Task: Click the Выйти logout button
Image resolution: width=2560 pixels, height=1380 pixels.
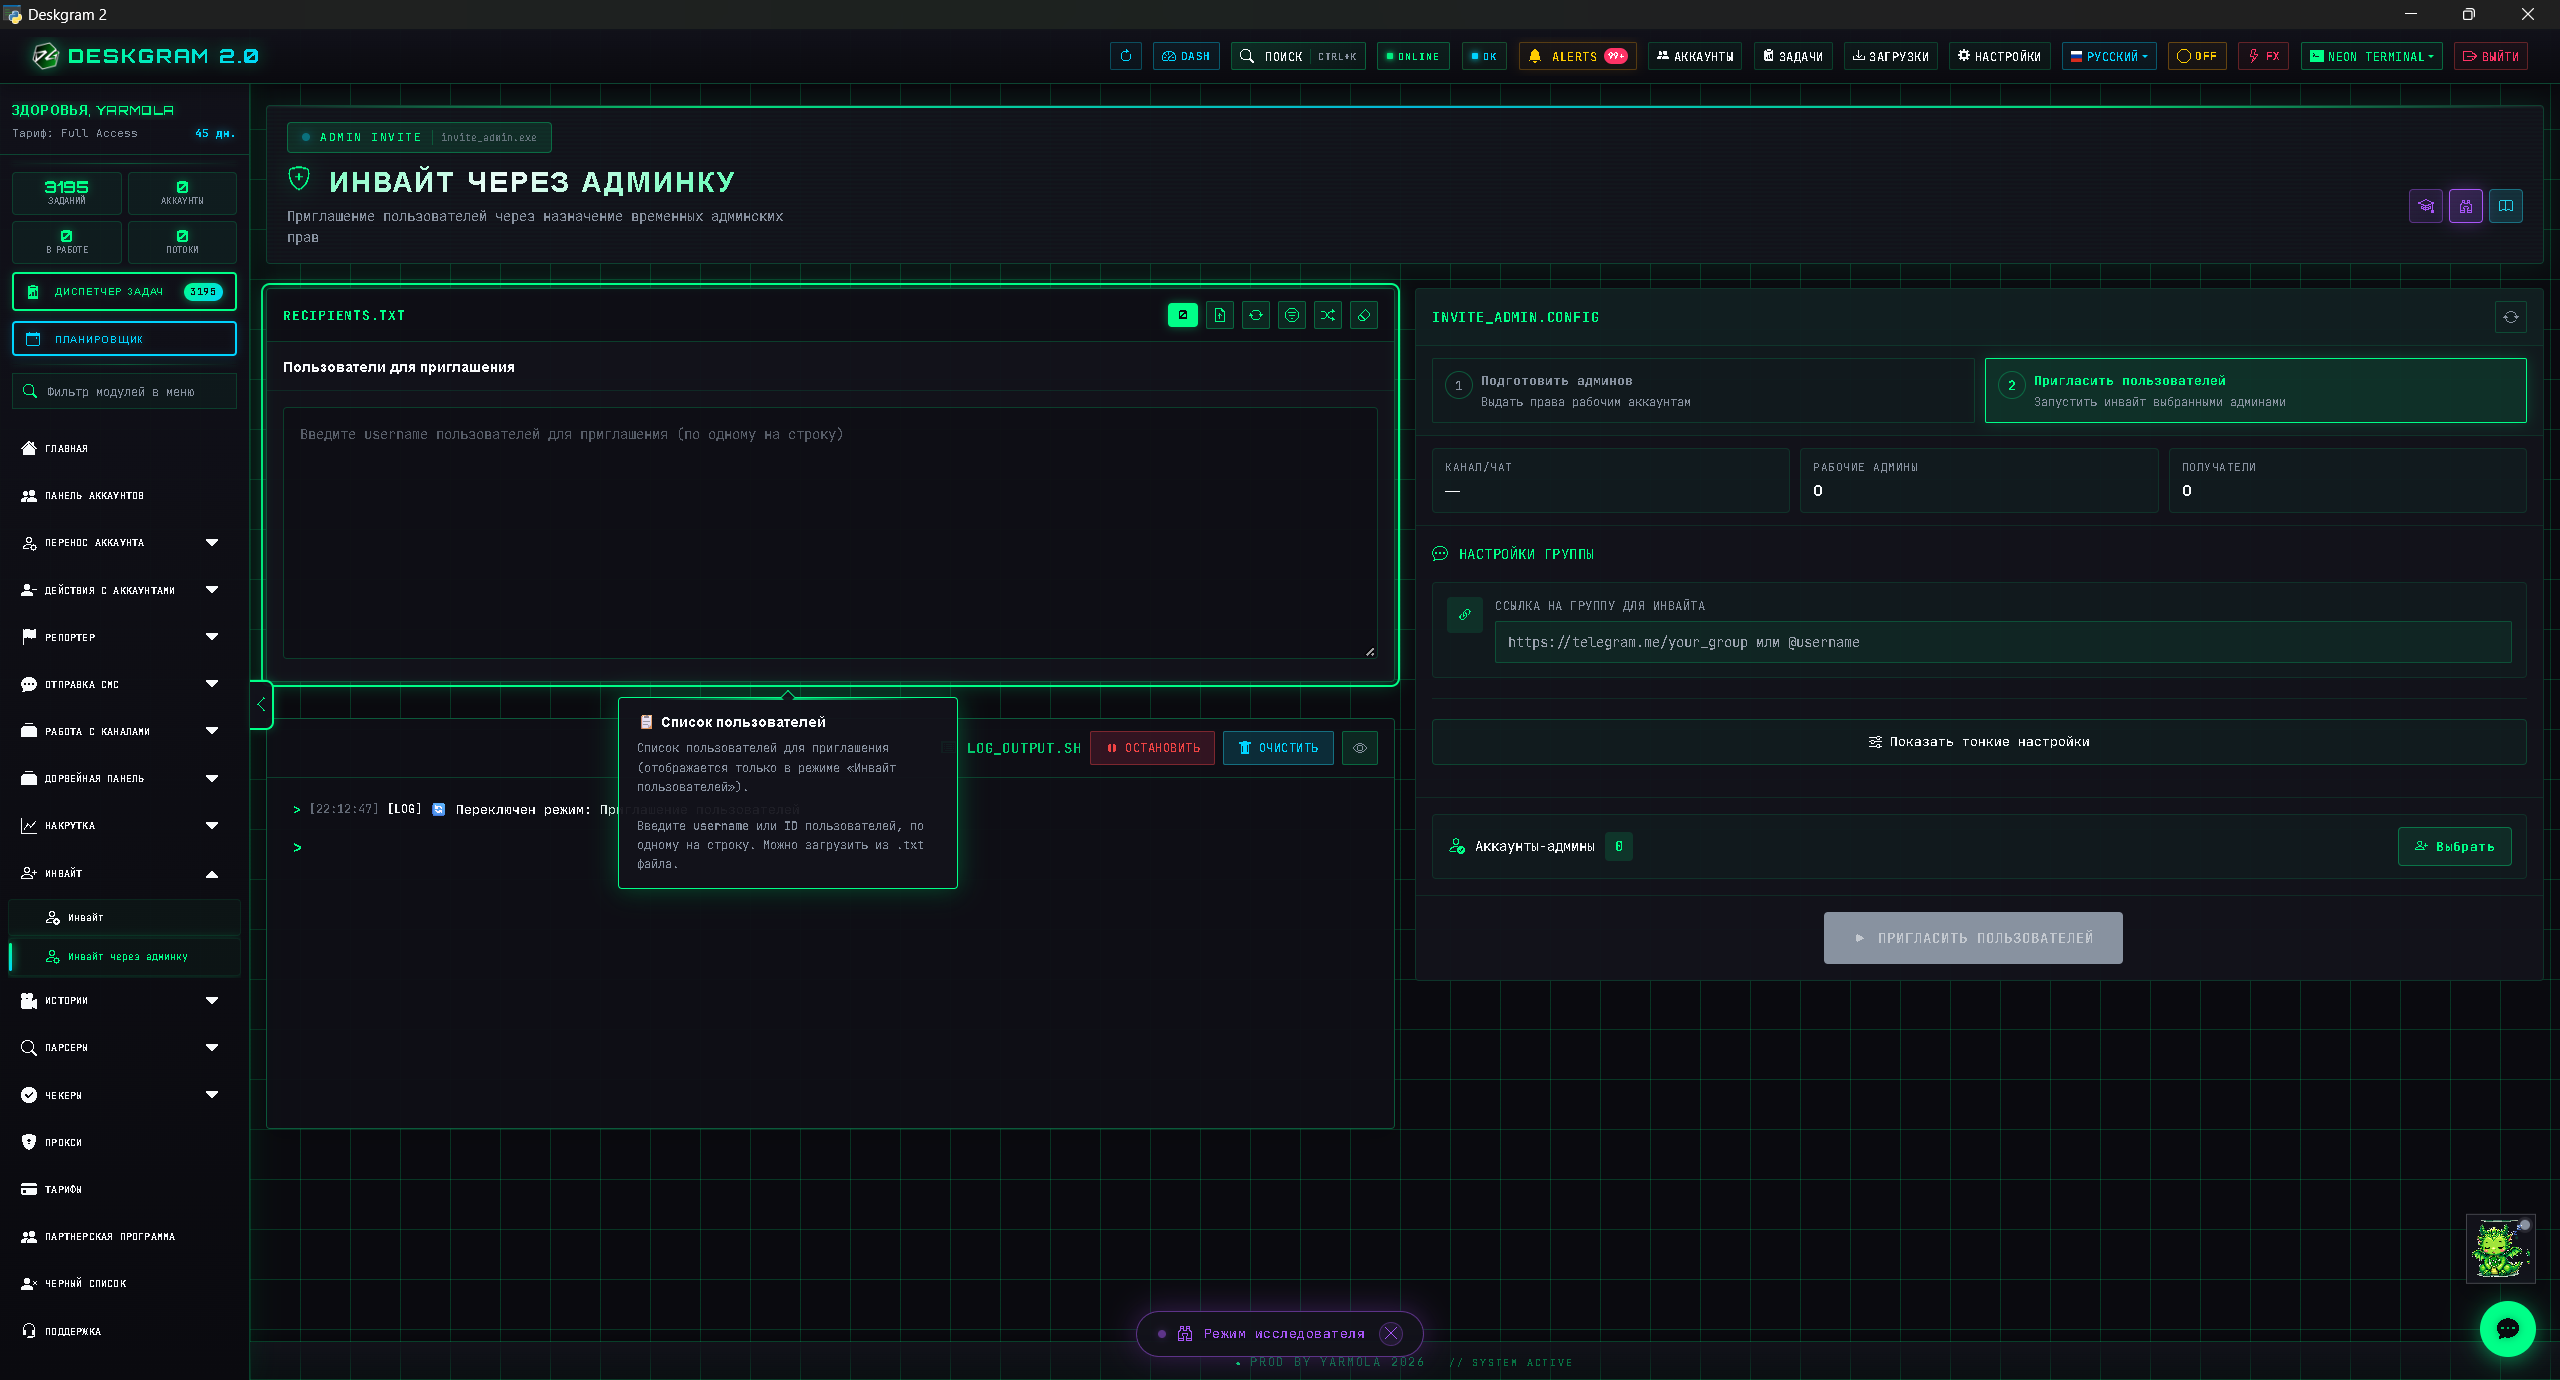Action: point(2490,56)
